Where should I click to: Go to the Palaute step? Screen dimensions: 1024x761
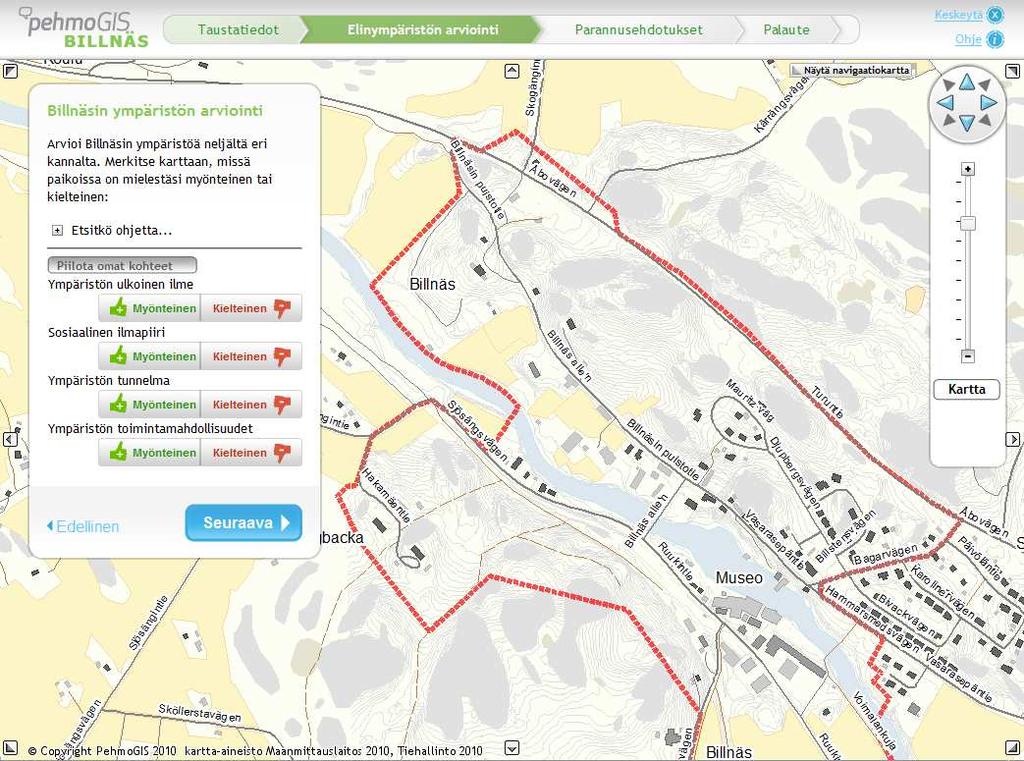pos(786,30)
